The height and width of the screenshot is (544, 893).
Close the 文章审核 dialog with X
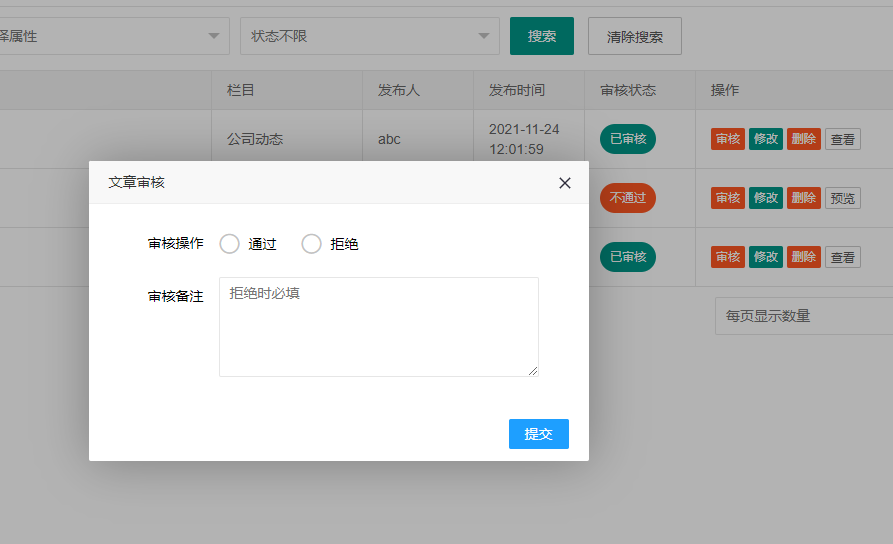point(565,183)
